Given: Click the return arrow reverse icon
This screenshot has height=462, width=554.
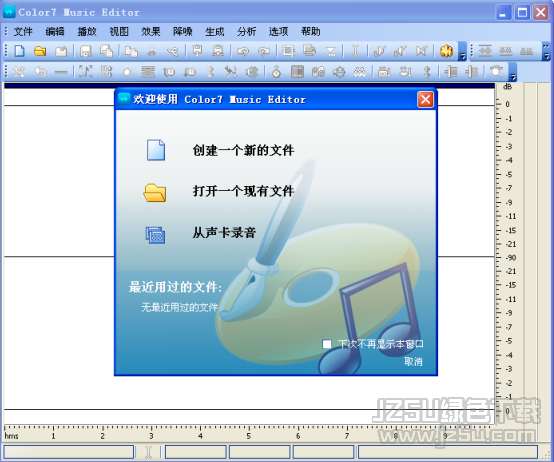Looking at the screenshot, I should pos(40,72).
